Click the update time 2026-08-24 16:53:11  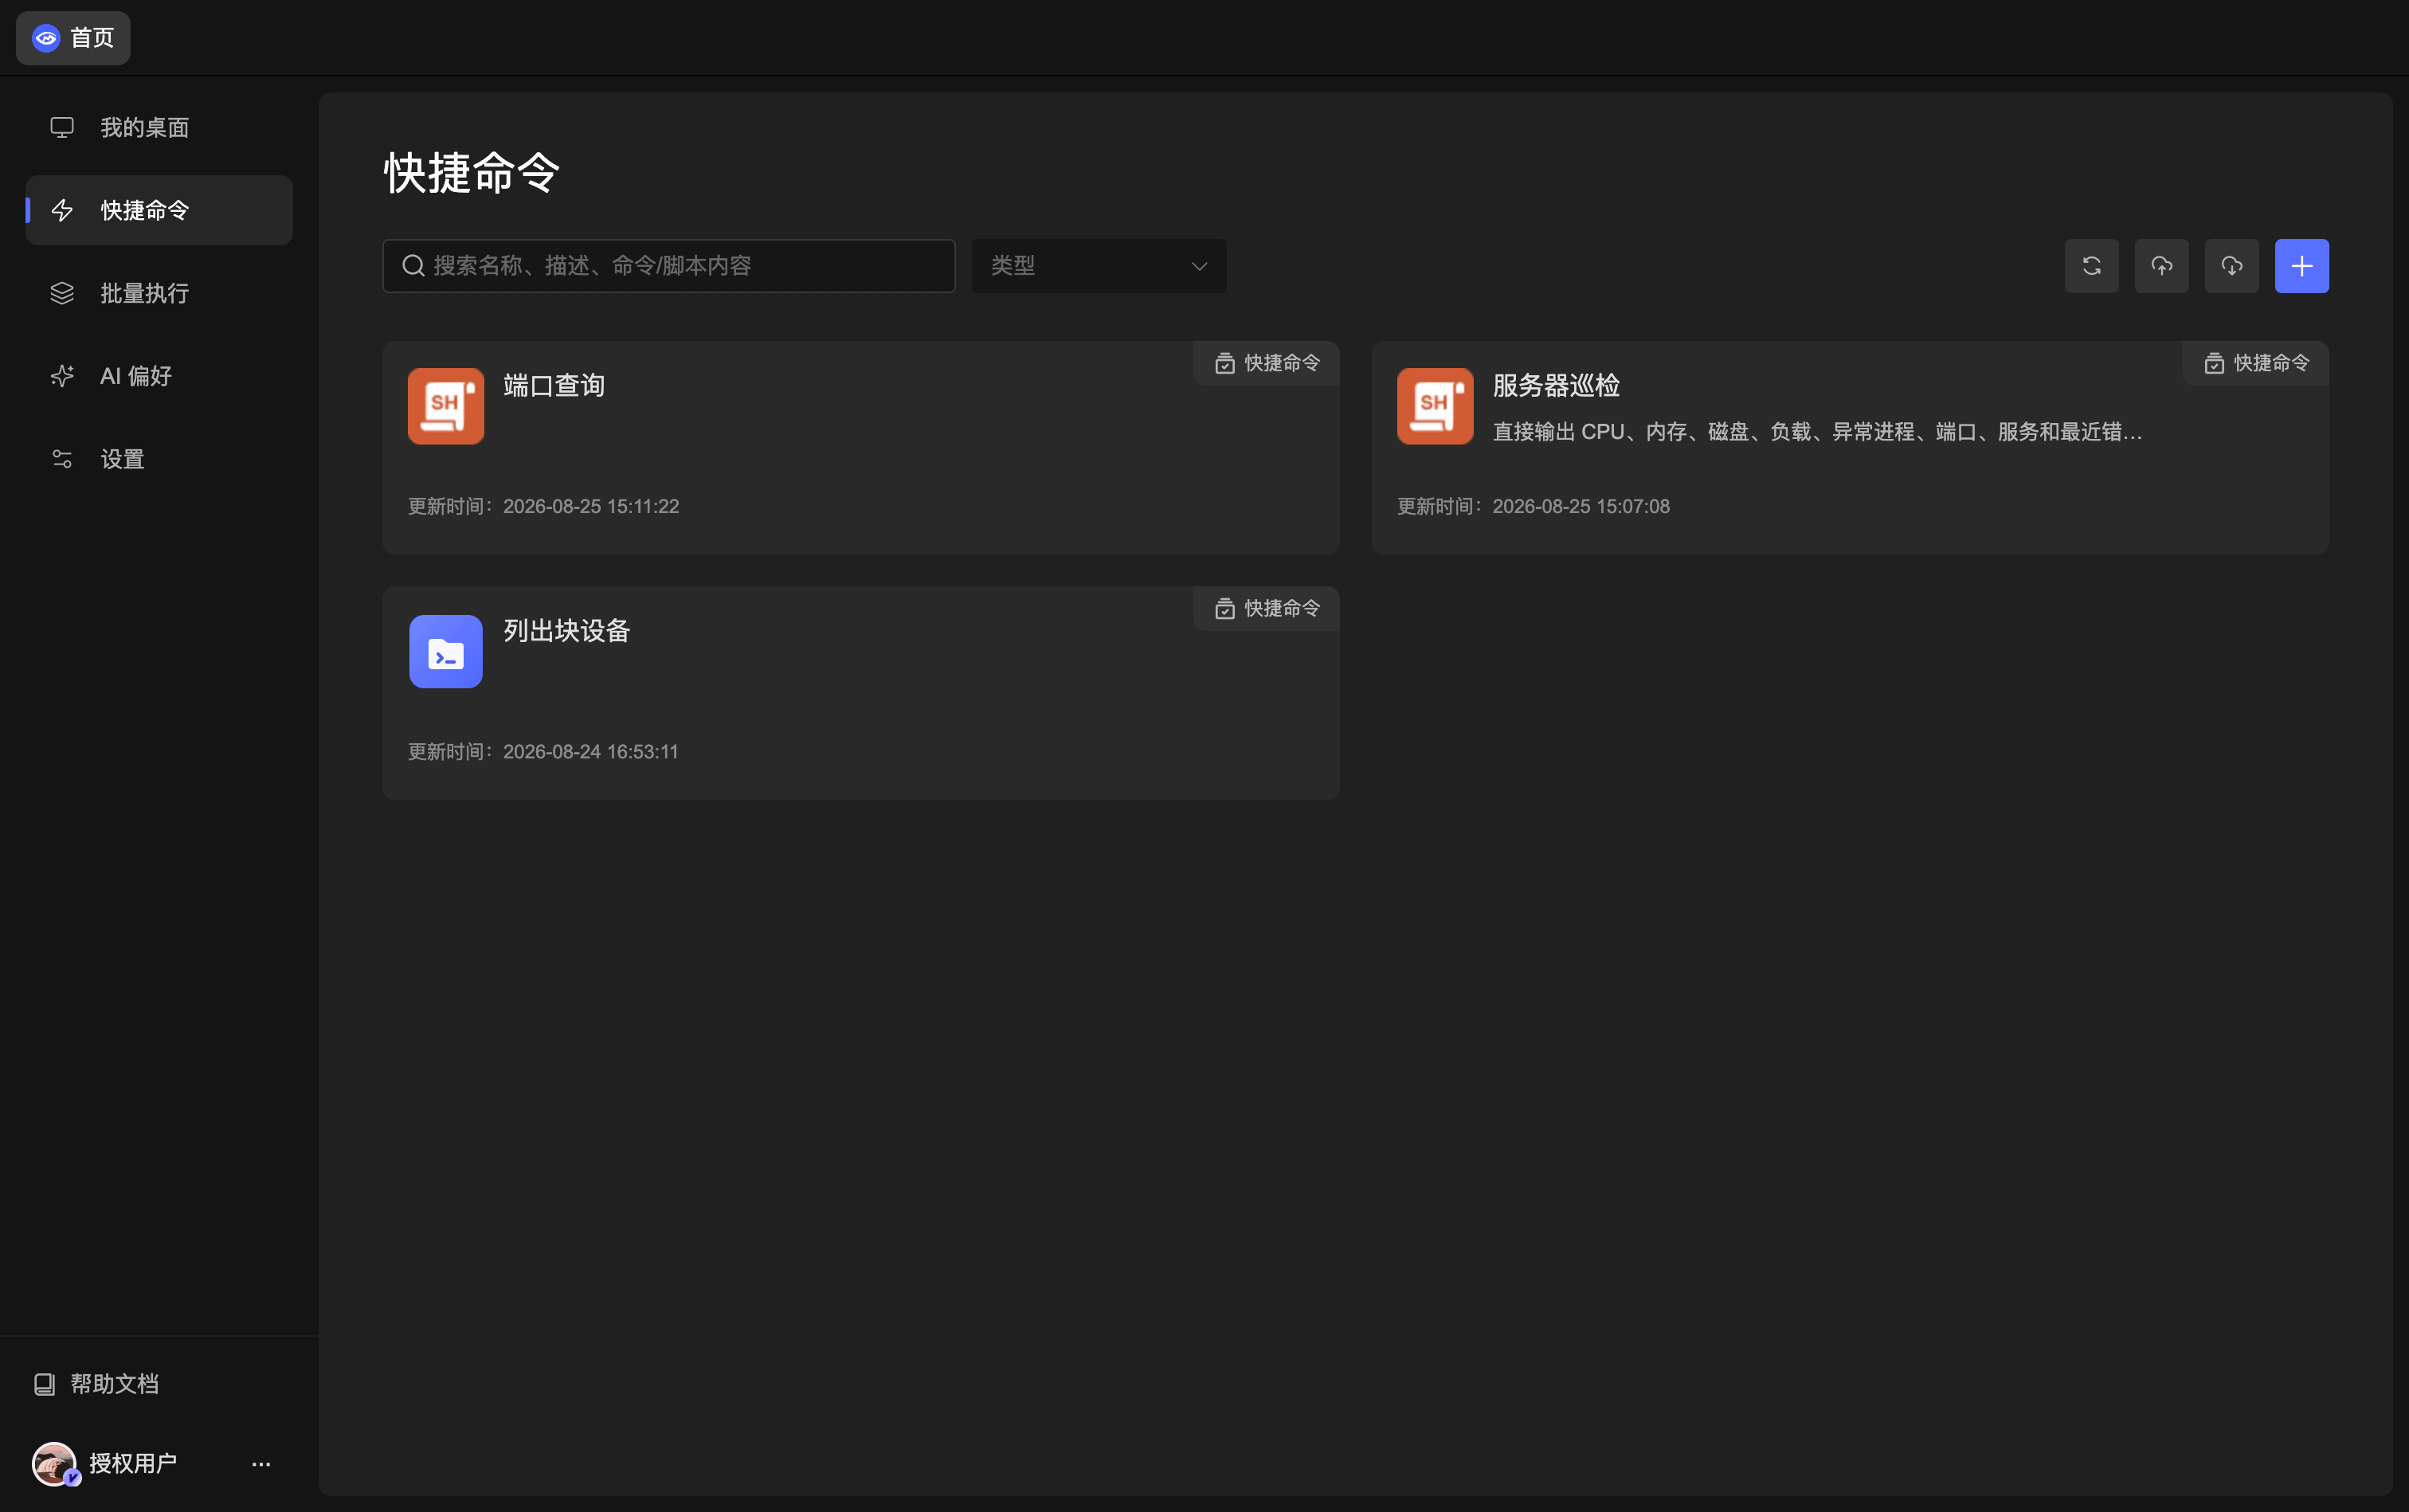point(591,752)
